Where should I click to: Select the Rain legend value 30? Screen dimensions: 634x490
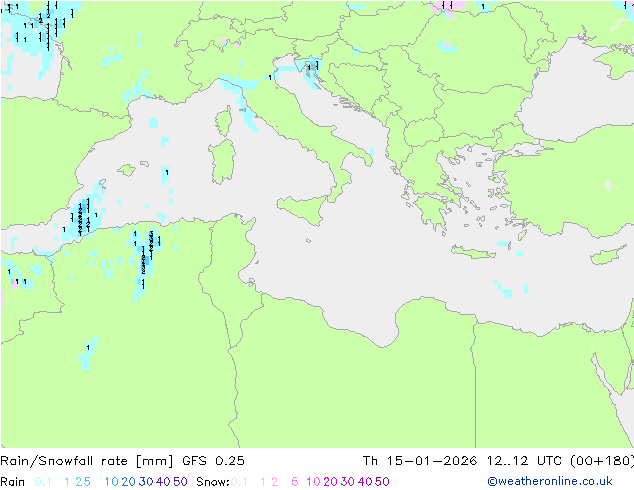pyautogui.click(x=146, y=482)
